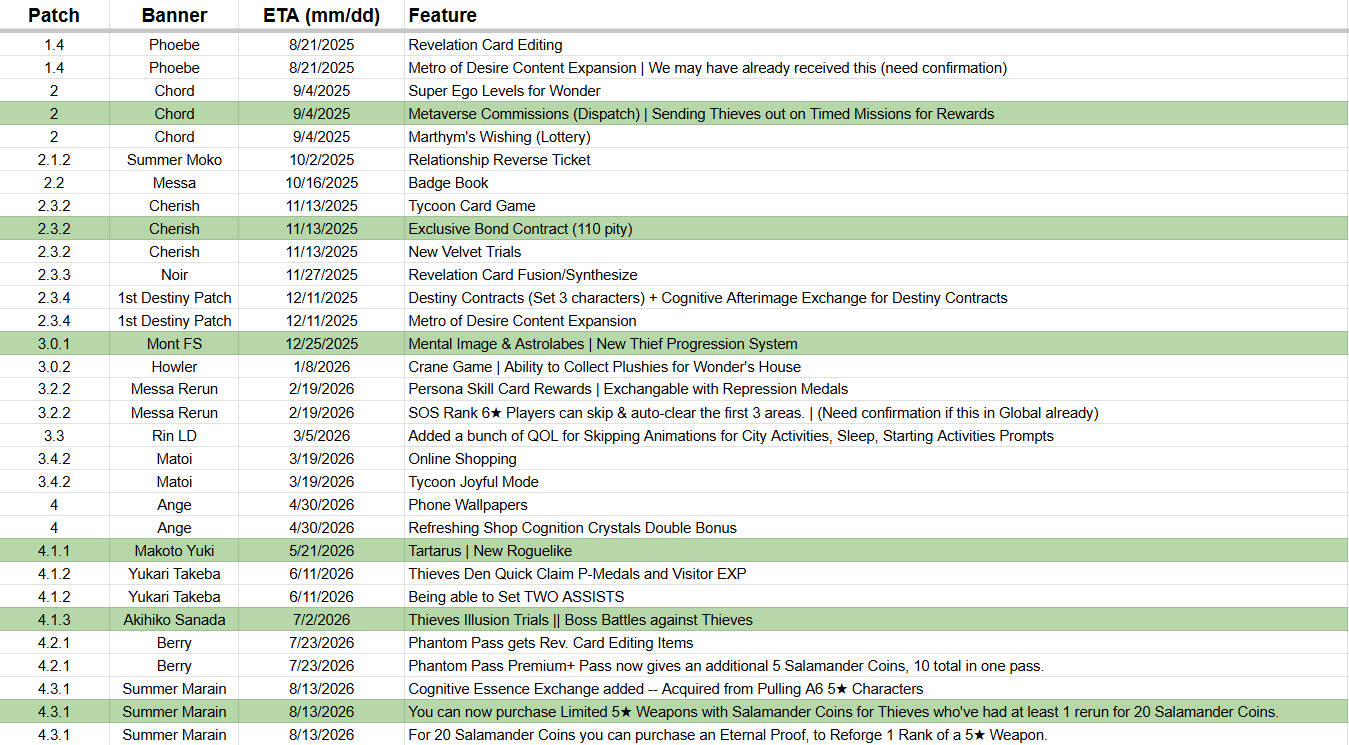1349x745 pixels.
Task: Select the Eternal Proof Reforge feature cell
Action: tap(876, 735)
